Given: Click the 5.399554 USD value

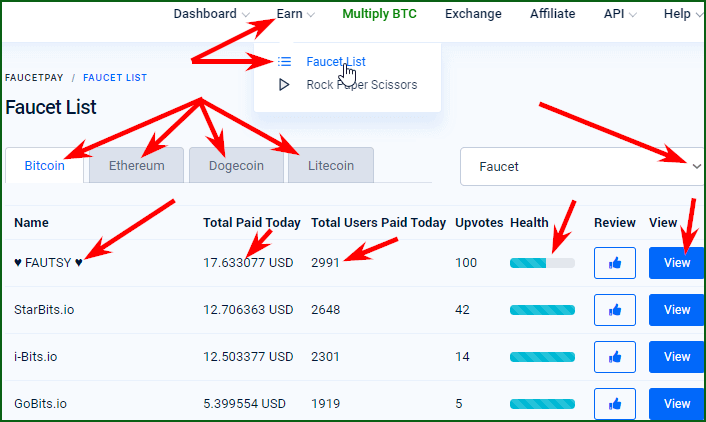Looking at the screenshot, I should (x=244, y=404).
